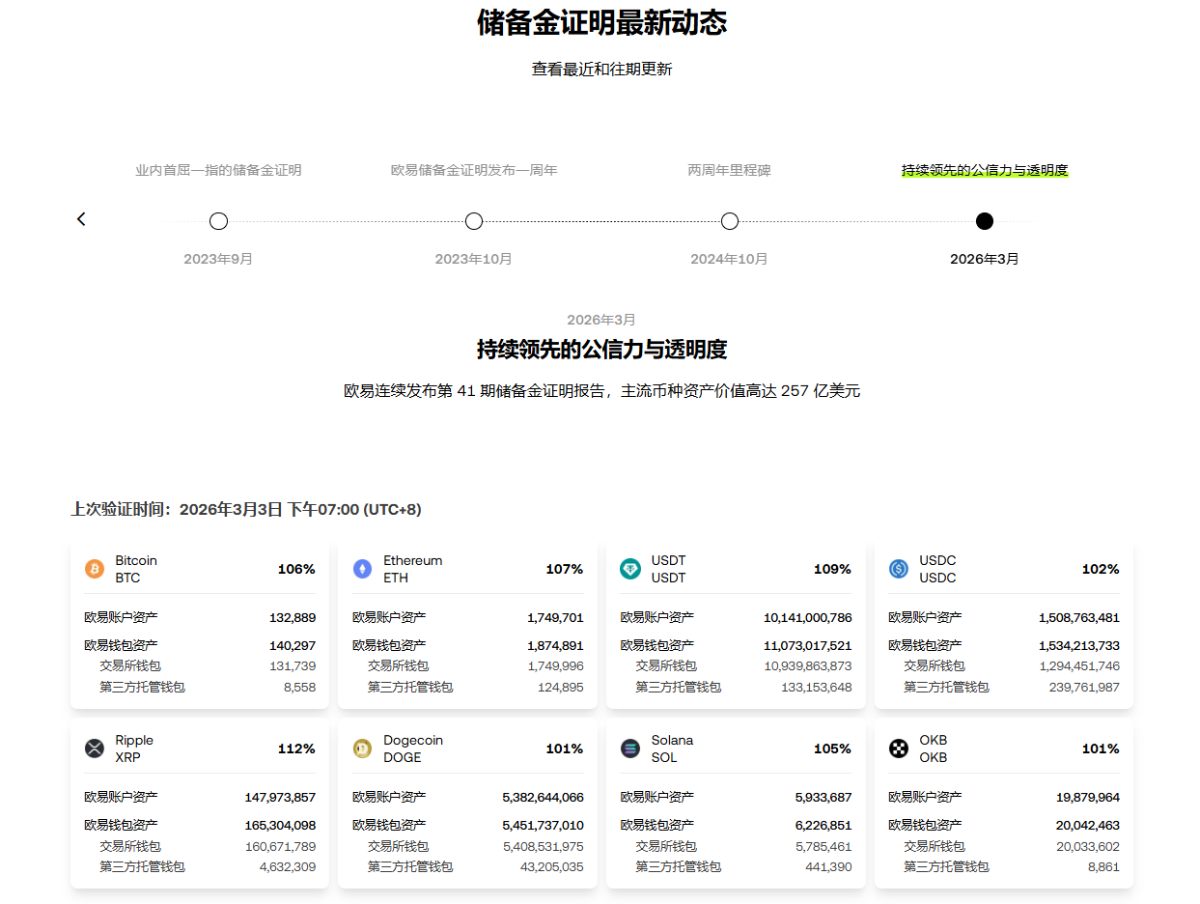Click the highlighted 持续领先的公信力与透明度 tab

985,170
